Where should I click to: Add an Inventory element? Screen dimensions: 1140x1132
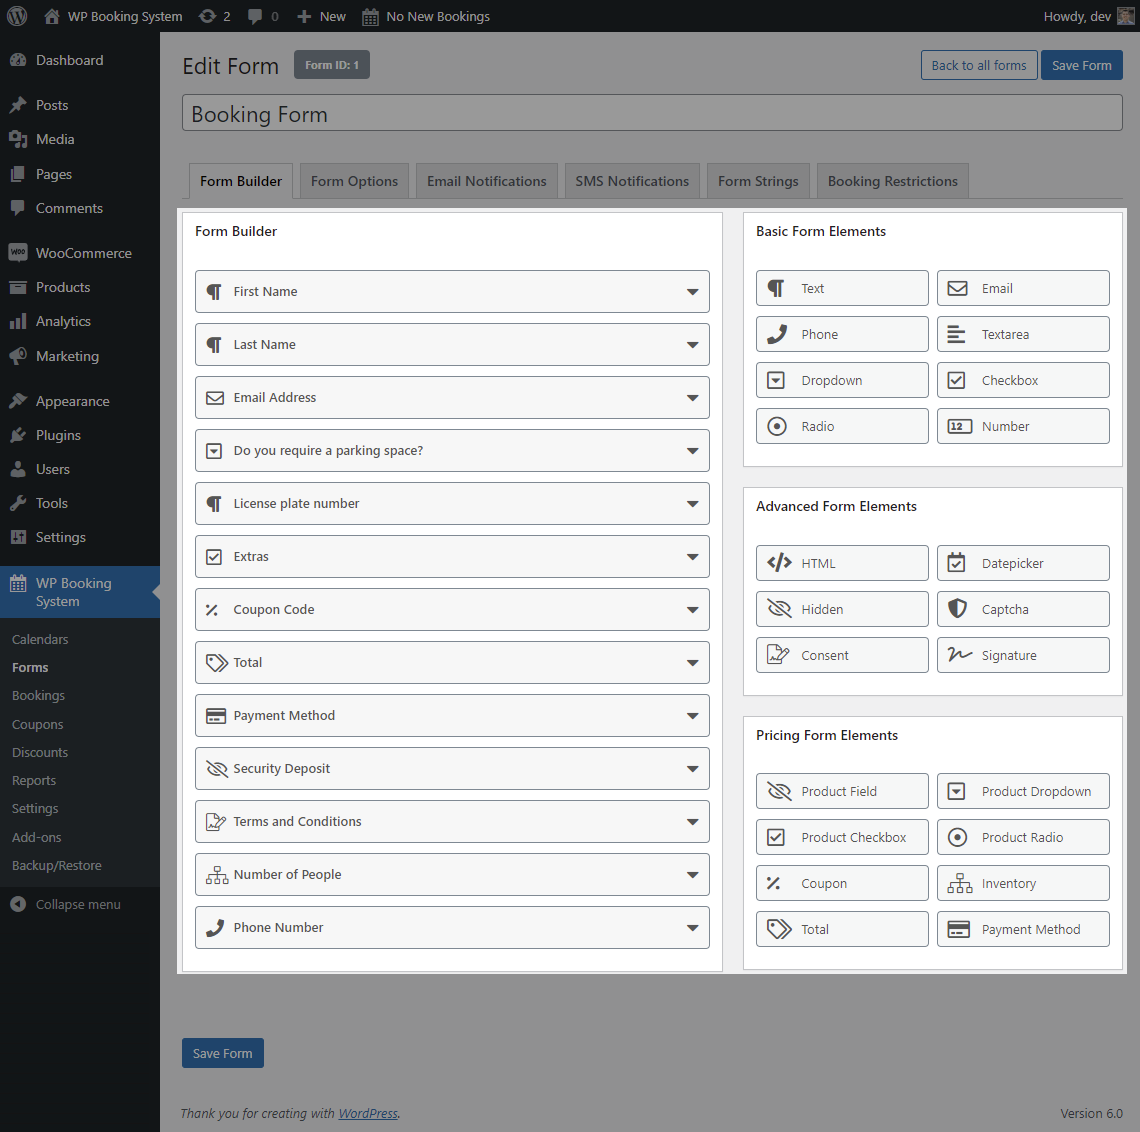click(x=1023, y=883)
